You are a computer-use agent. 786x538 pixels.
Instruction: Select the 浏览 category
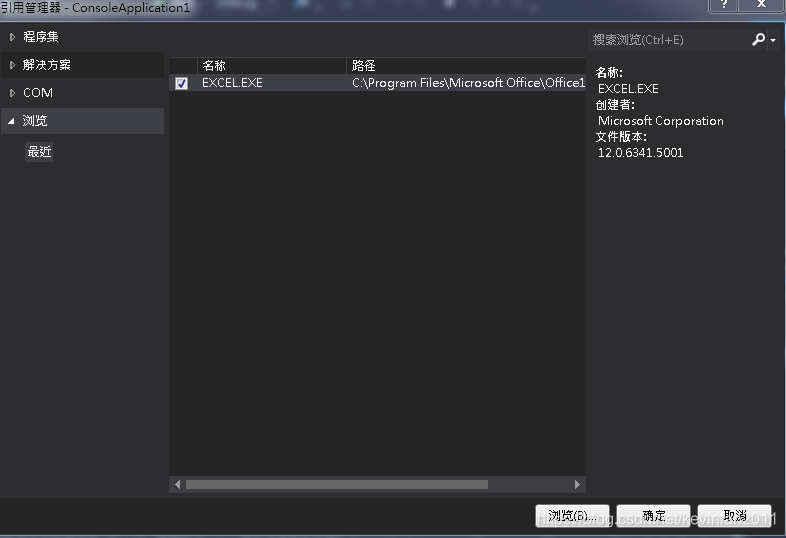tap(82, 121)
